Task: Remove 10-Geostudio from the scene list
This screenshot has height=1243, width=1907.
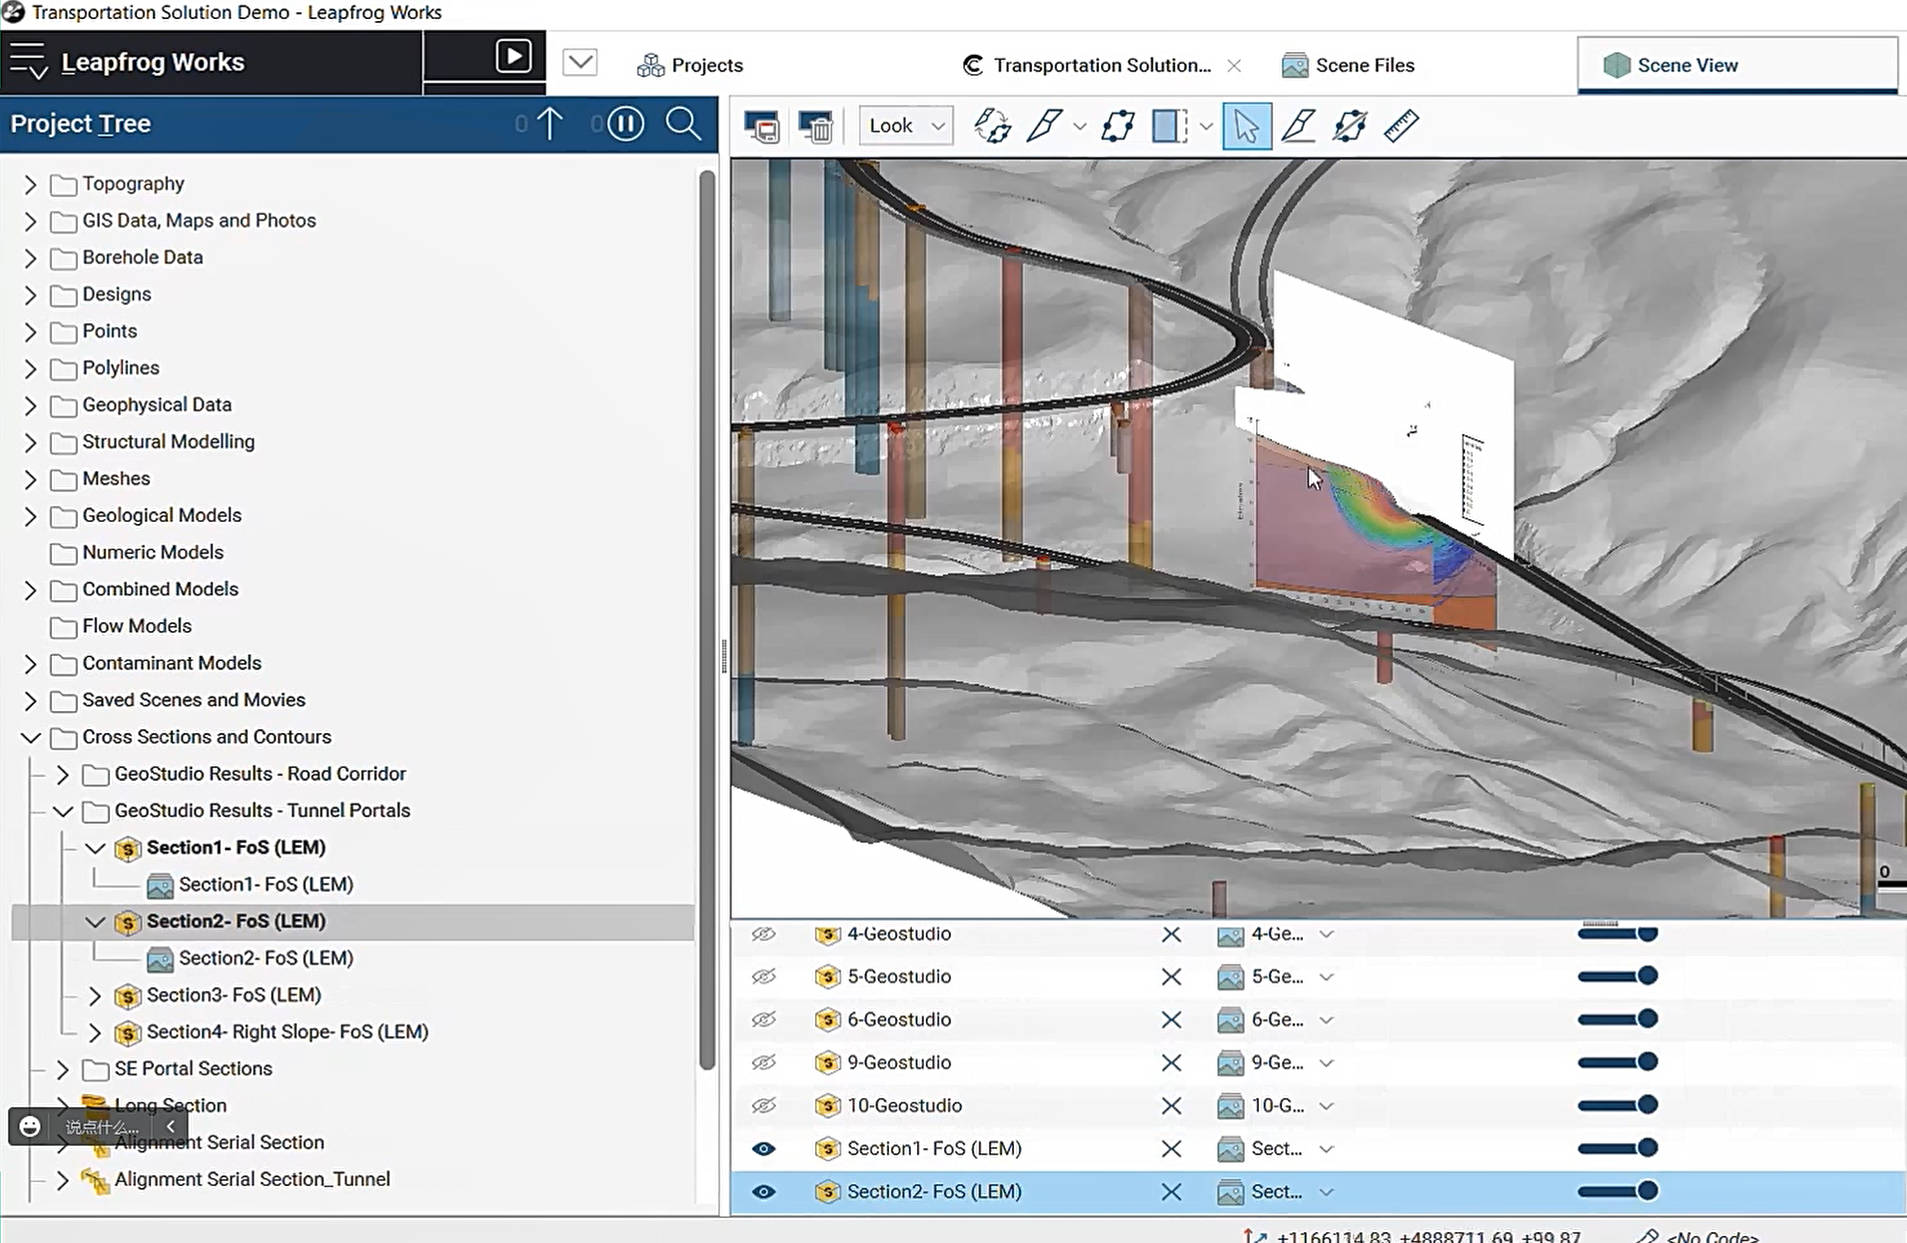Action: (1171, 1106)
